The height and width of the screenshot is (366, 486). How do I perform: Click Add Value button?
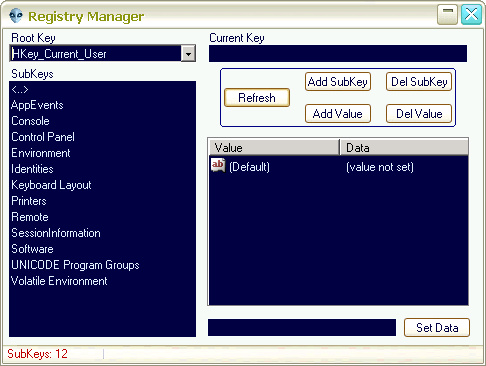click(338, 114)
